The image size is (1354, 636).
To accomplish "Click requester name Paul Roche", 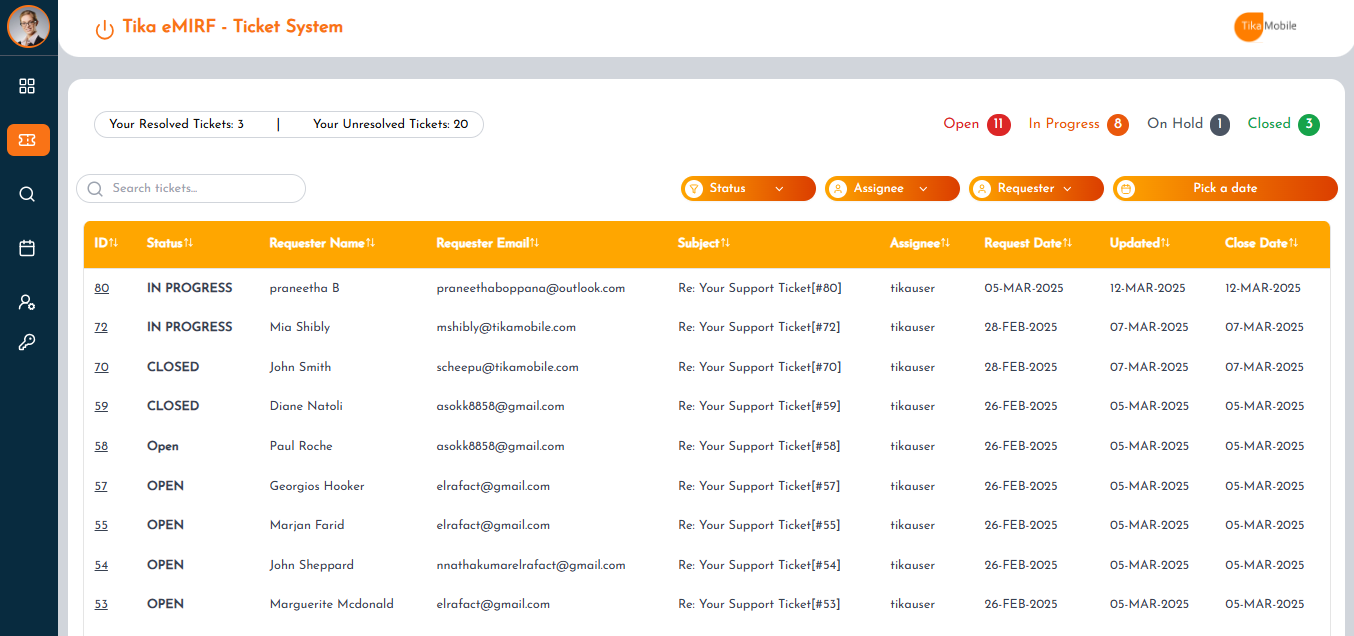I will pyautogui.click(x=301, y=446).
